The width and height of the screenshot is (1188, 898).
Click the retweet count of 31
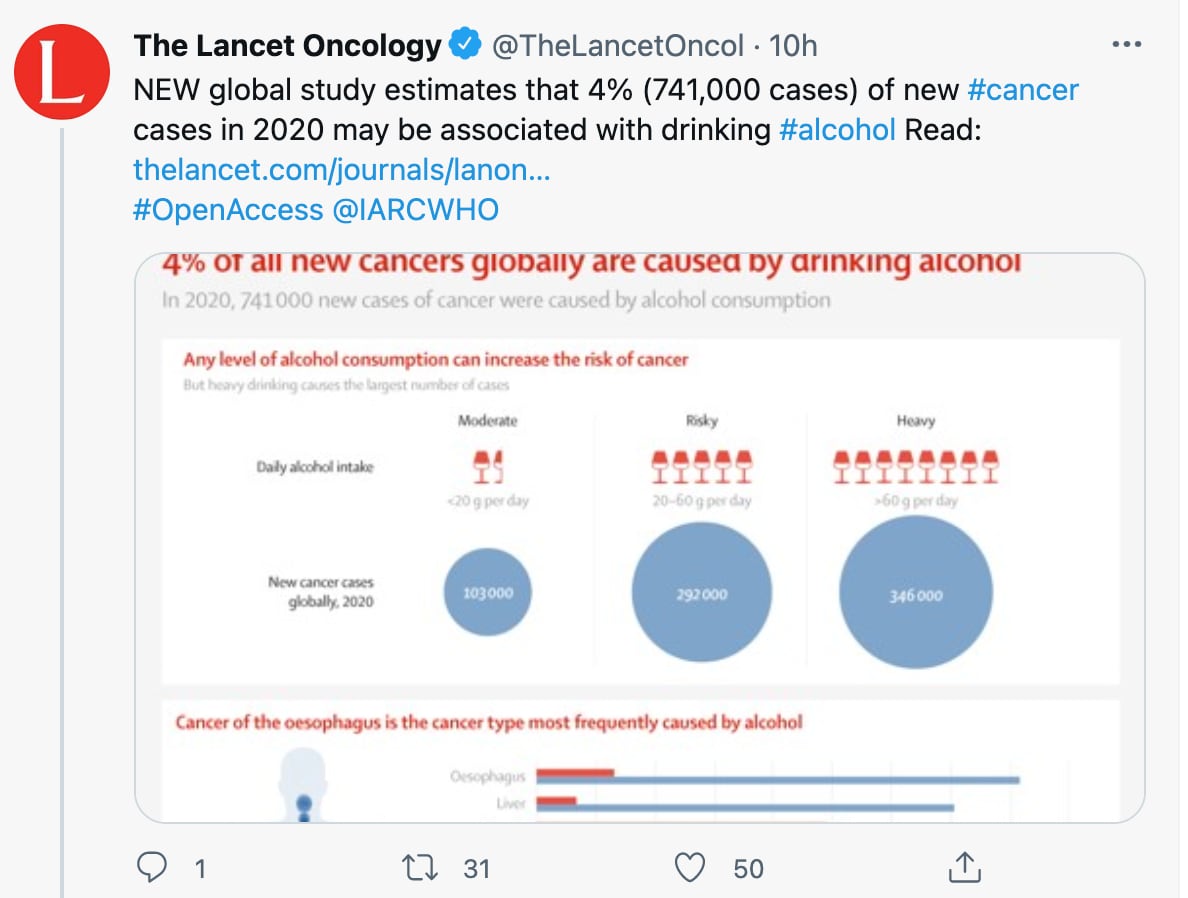(477, 868)
